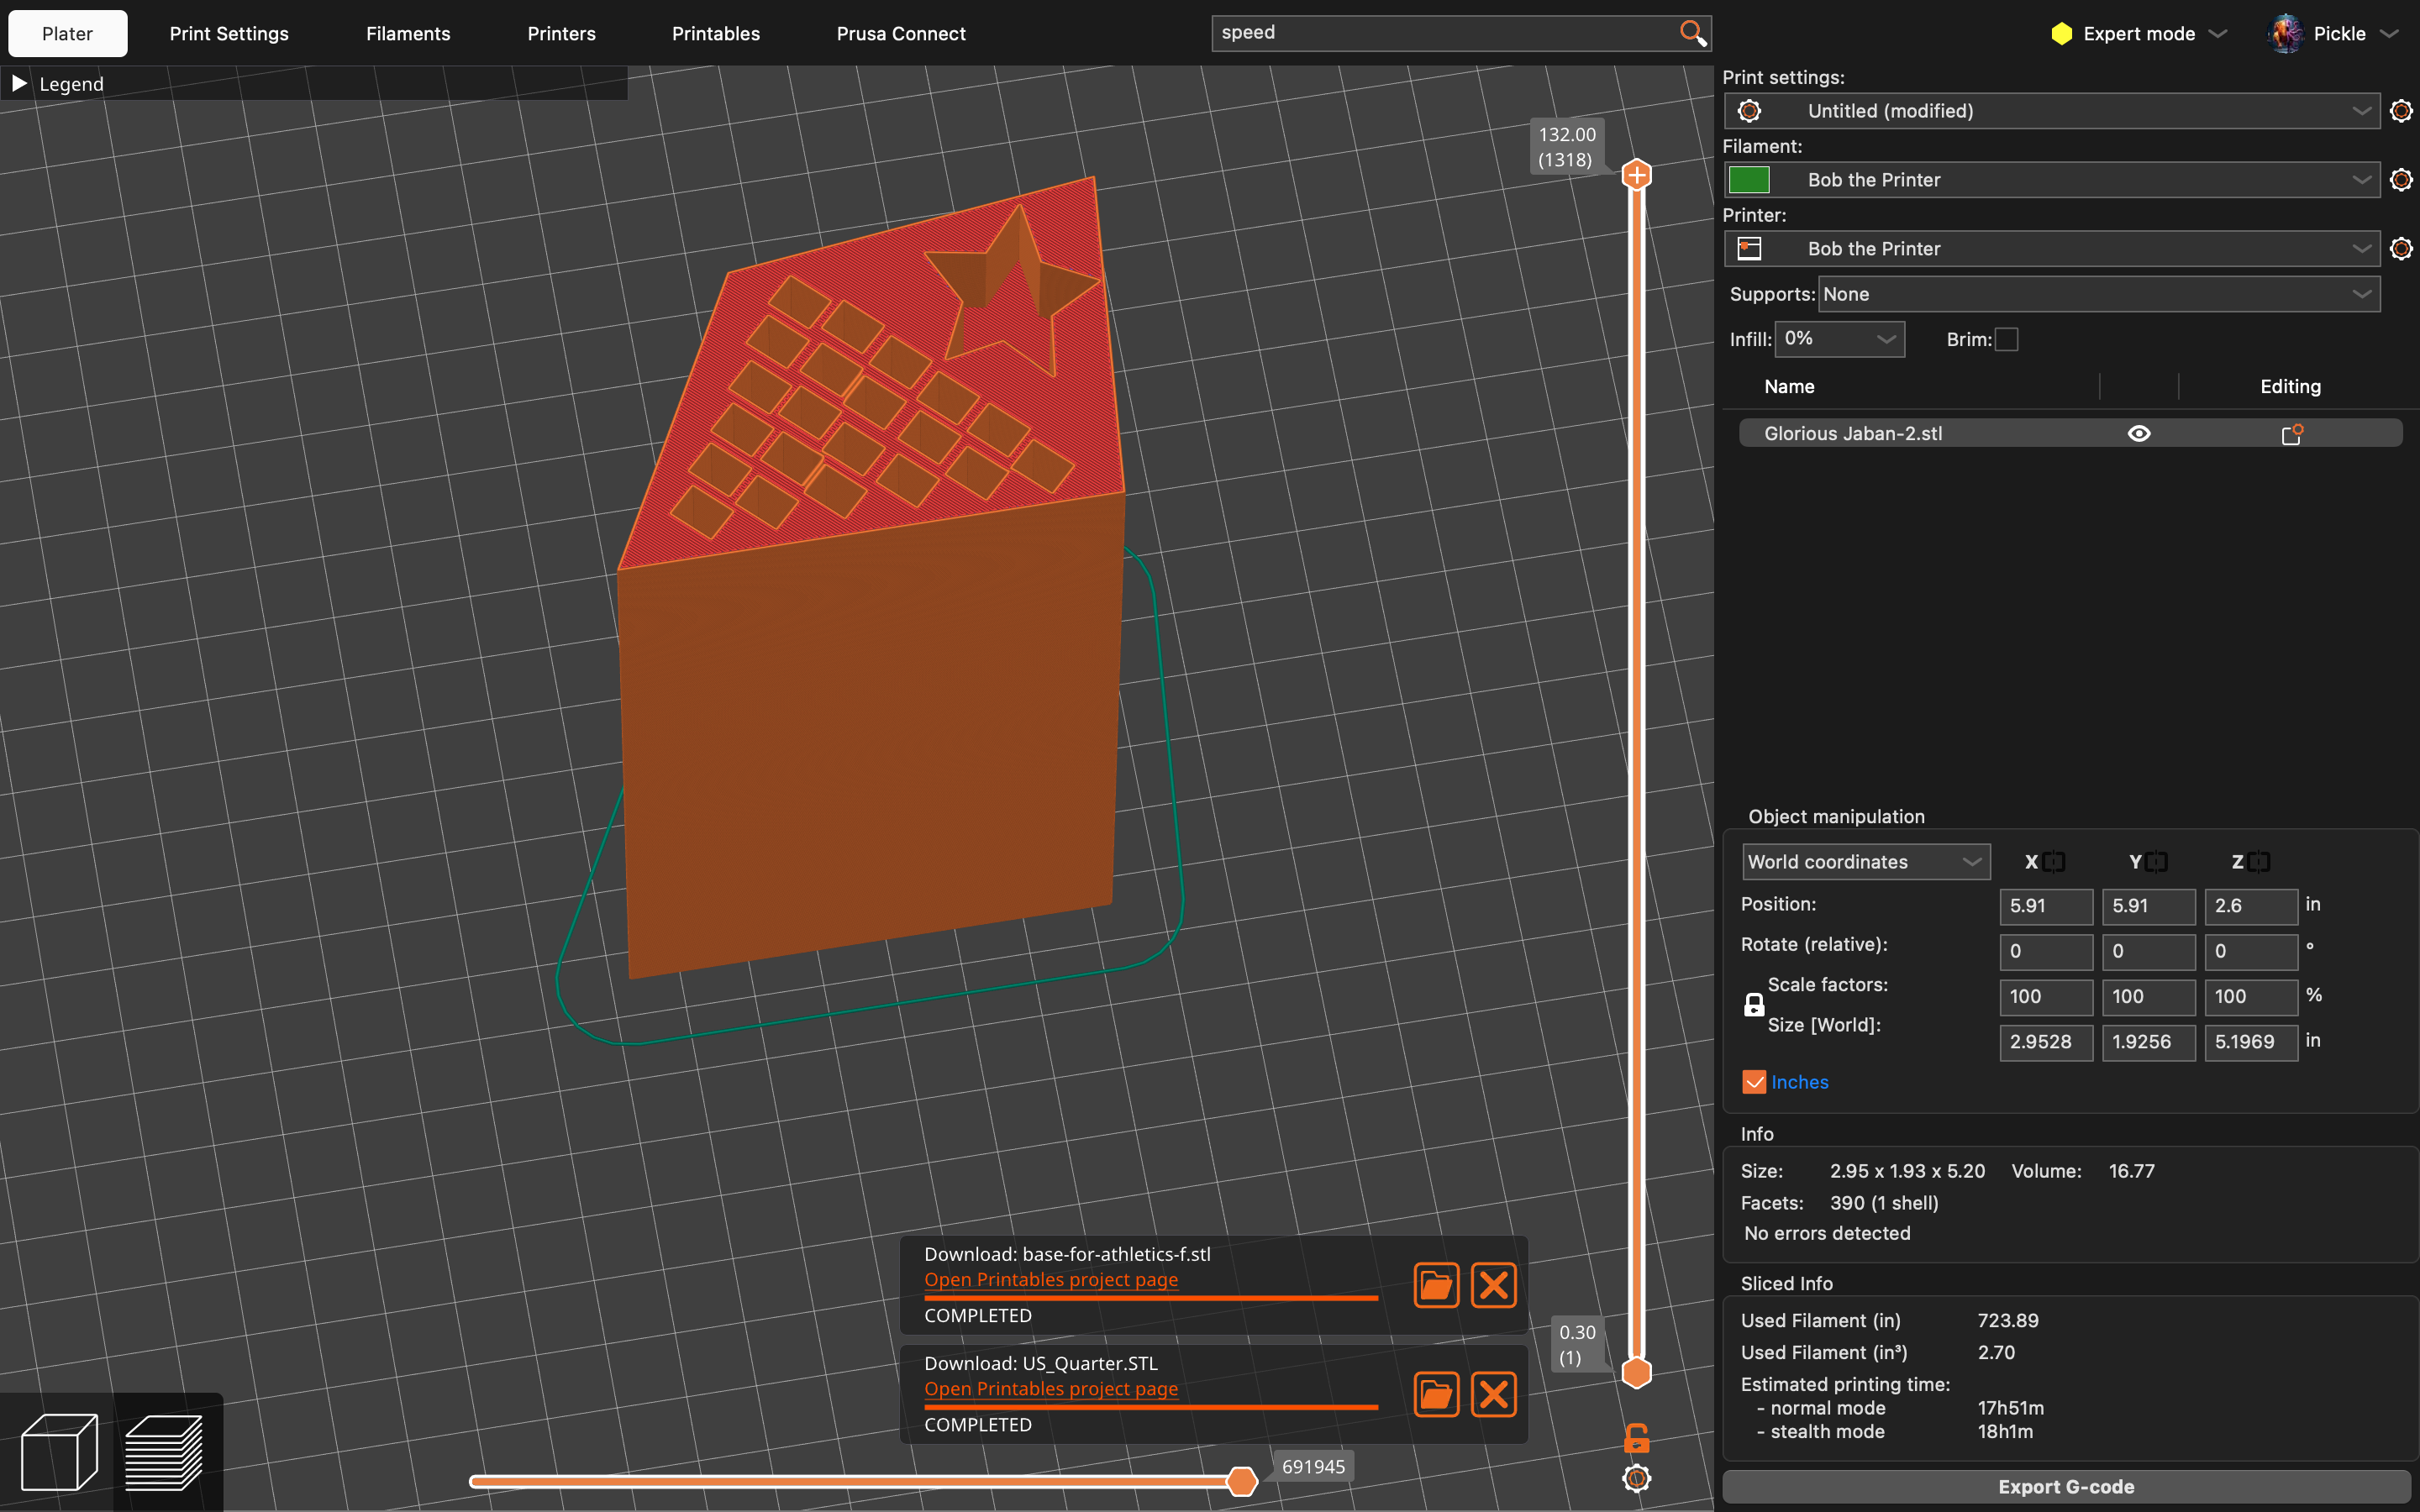Open Printables project page for US_Quarter.STL

pos(1051,1389)
